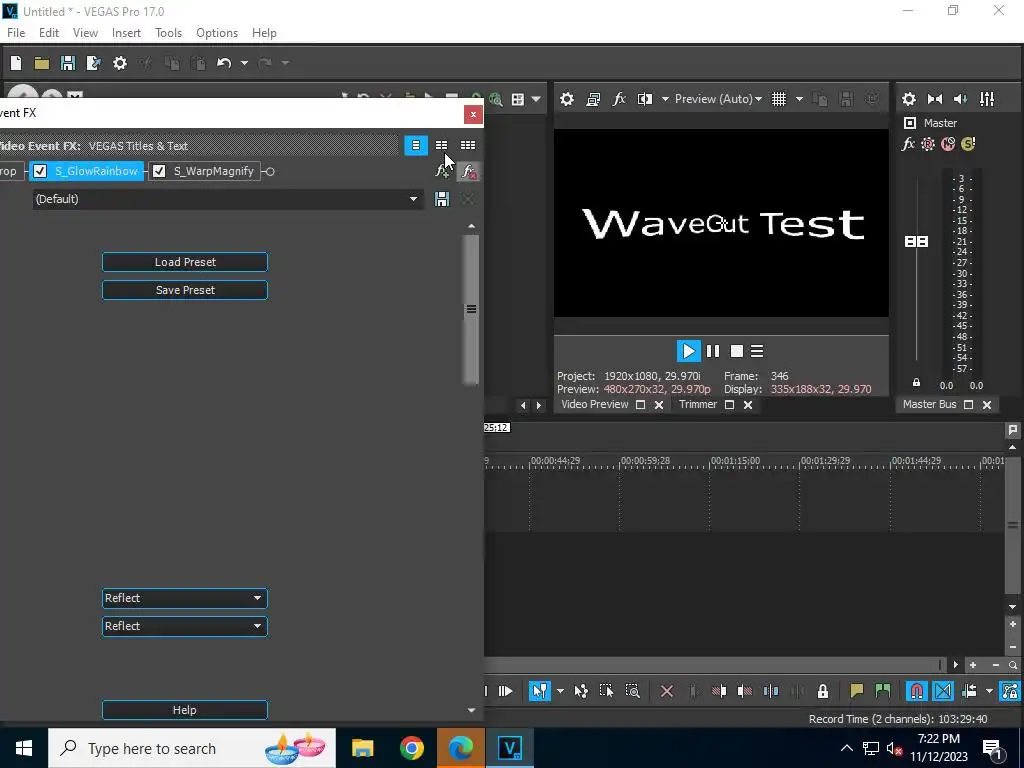Adjust the Master volume fader handle
1024x768 pixels.
[916, 242]
